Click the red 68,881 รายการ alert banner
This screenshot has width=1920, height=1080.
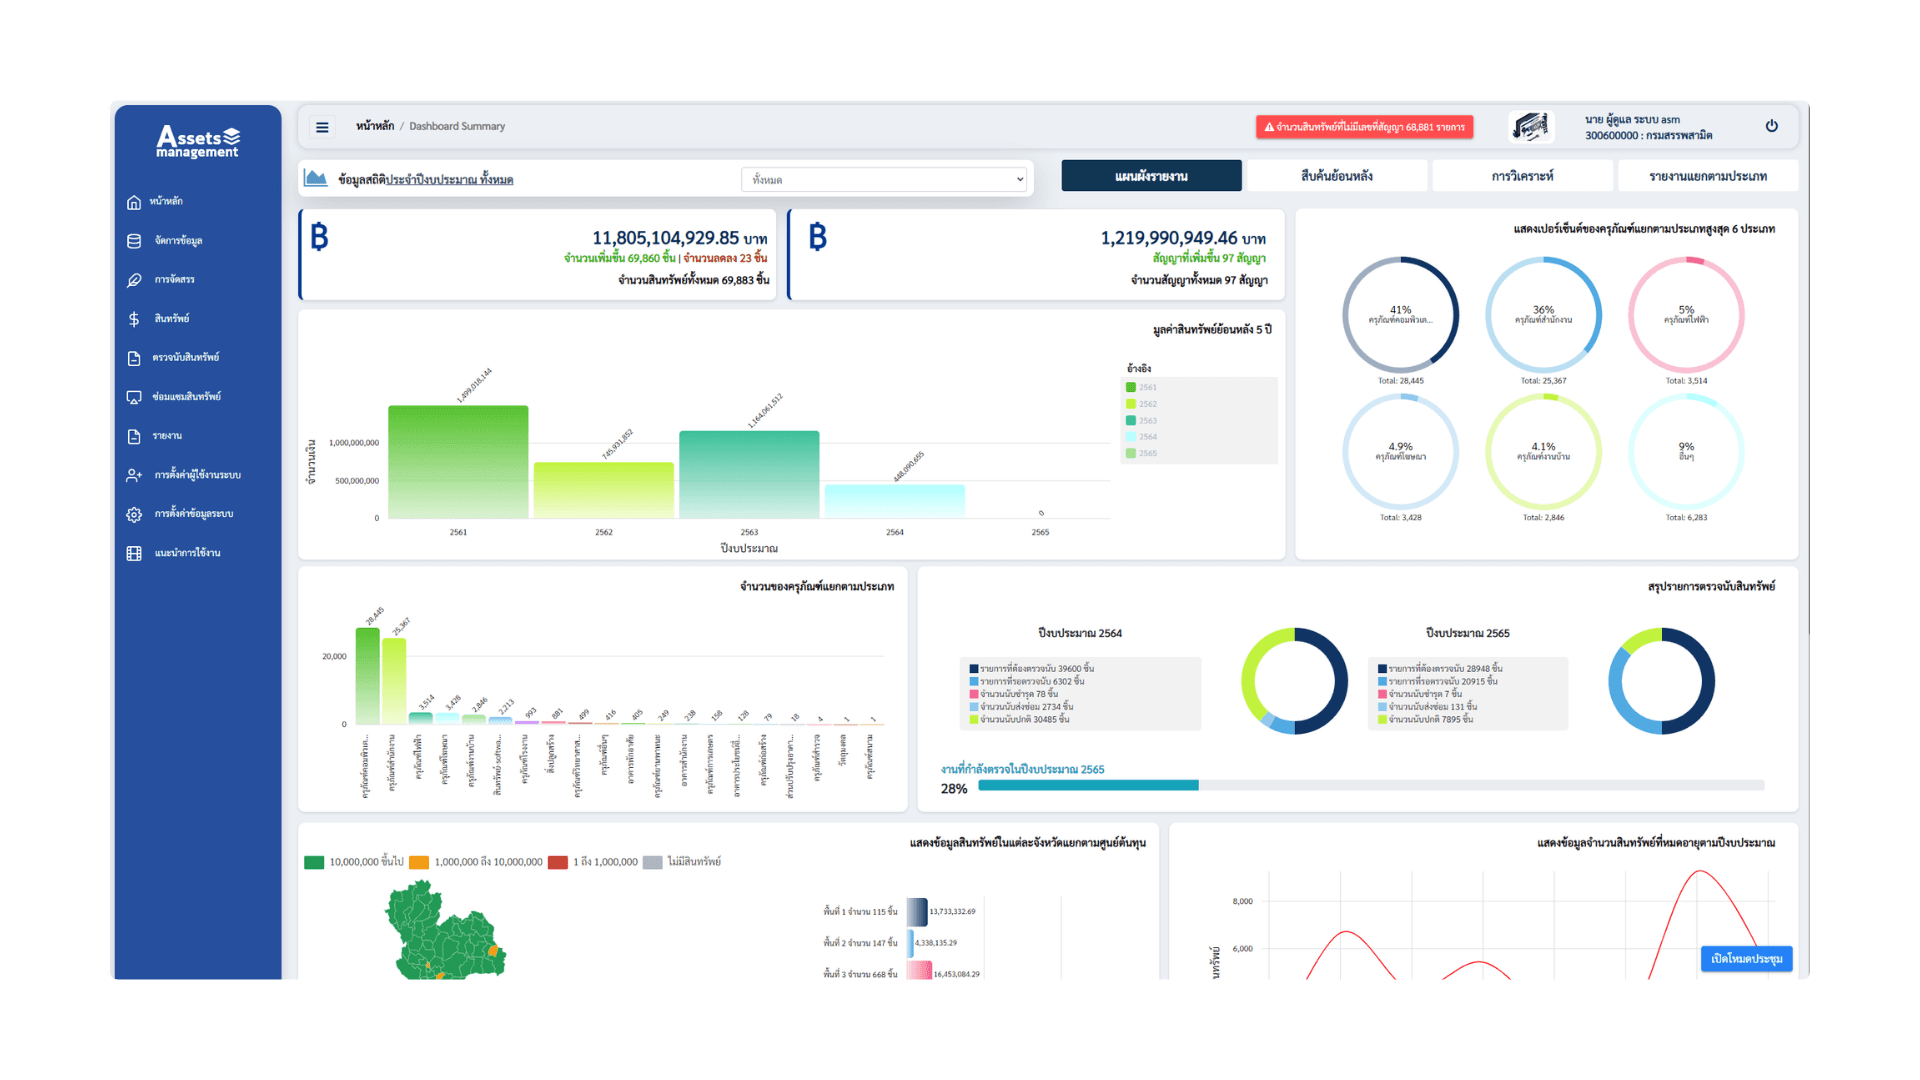[x=1364, y=127]
